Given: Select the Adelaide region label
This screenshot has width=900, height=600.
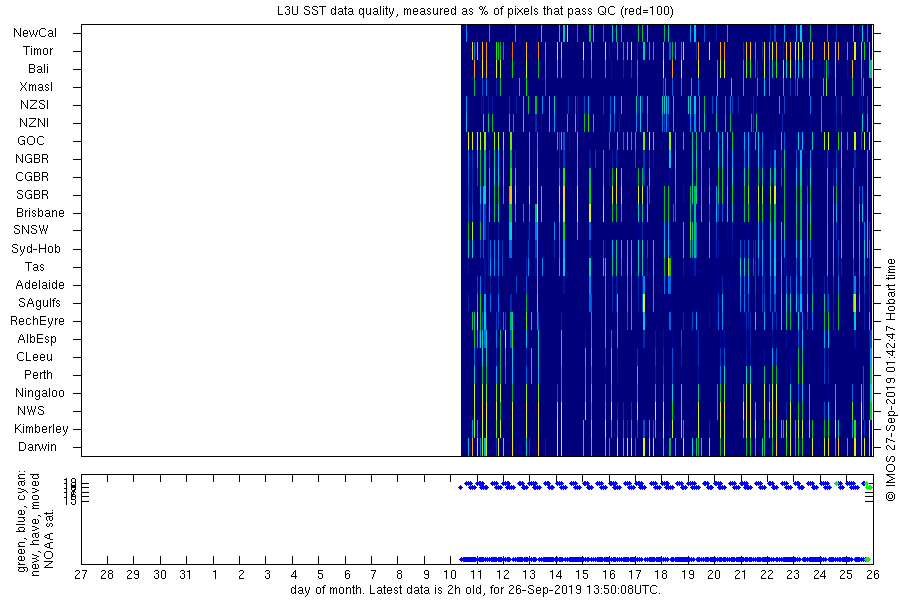Looking at the screenshot, I should click(40, 285).
